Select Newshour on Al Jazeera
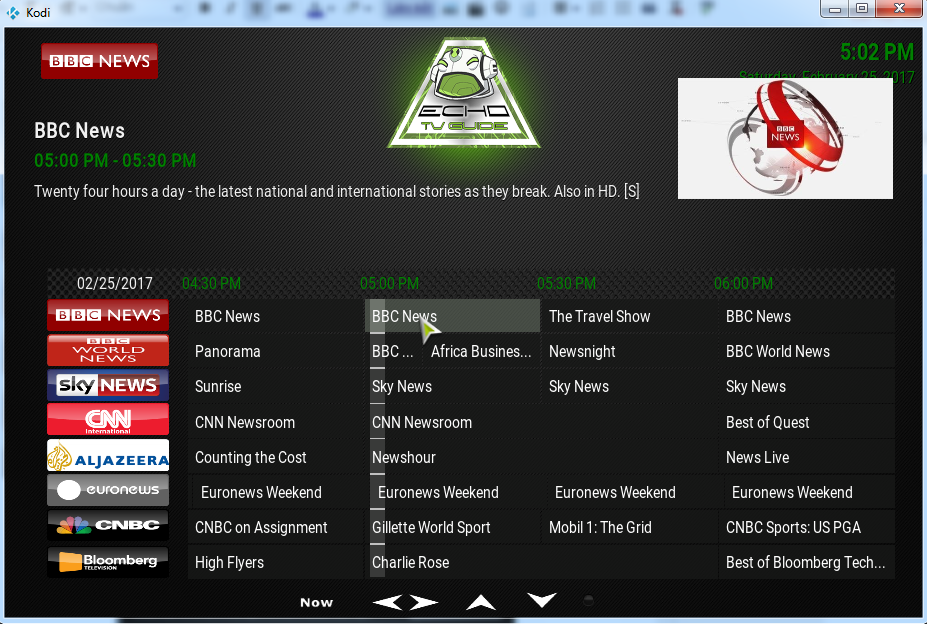The height and width of the screenshot is (624, 927). 541,457
